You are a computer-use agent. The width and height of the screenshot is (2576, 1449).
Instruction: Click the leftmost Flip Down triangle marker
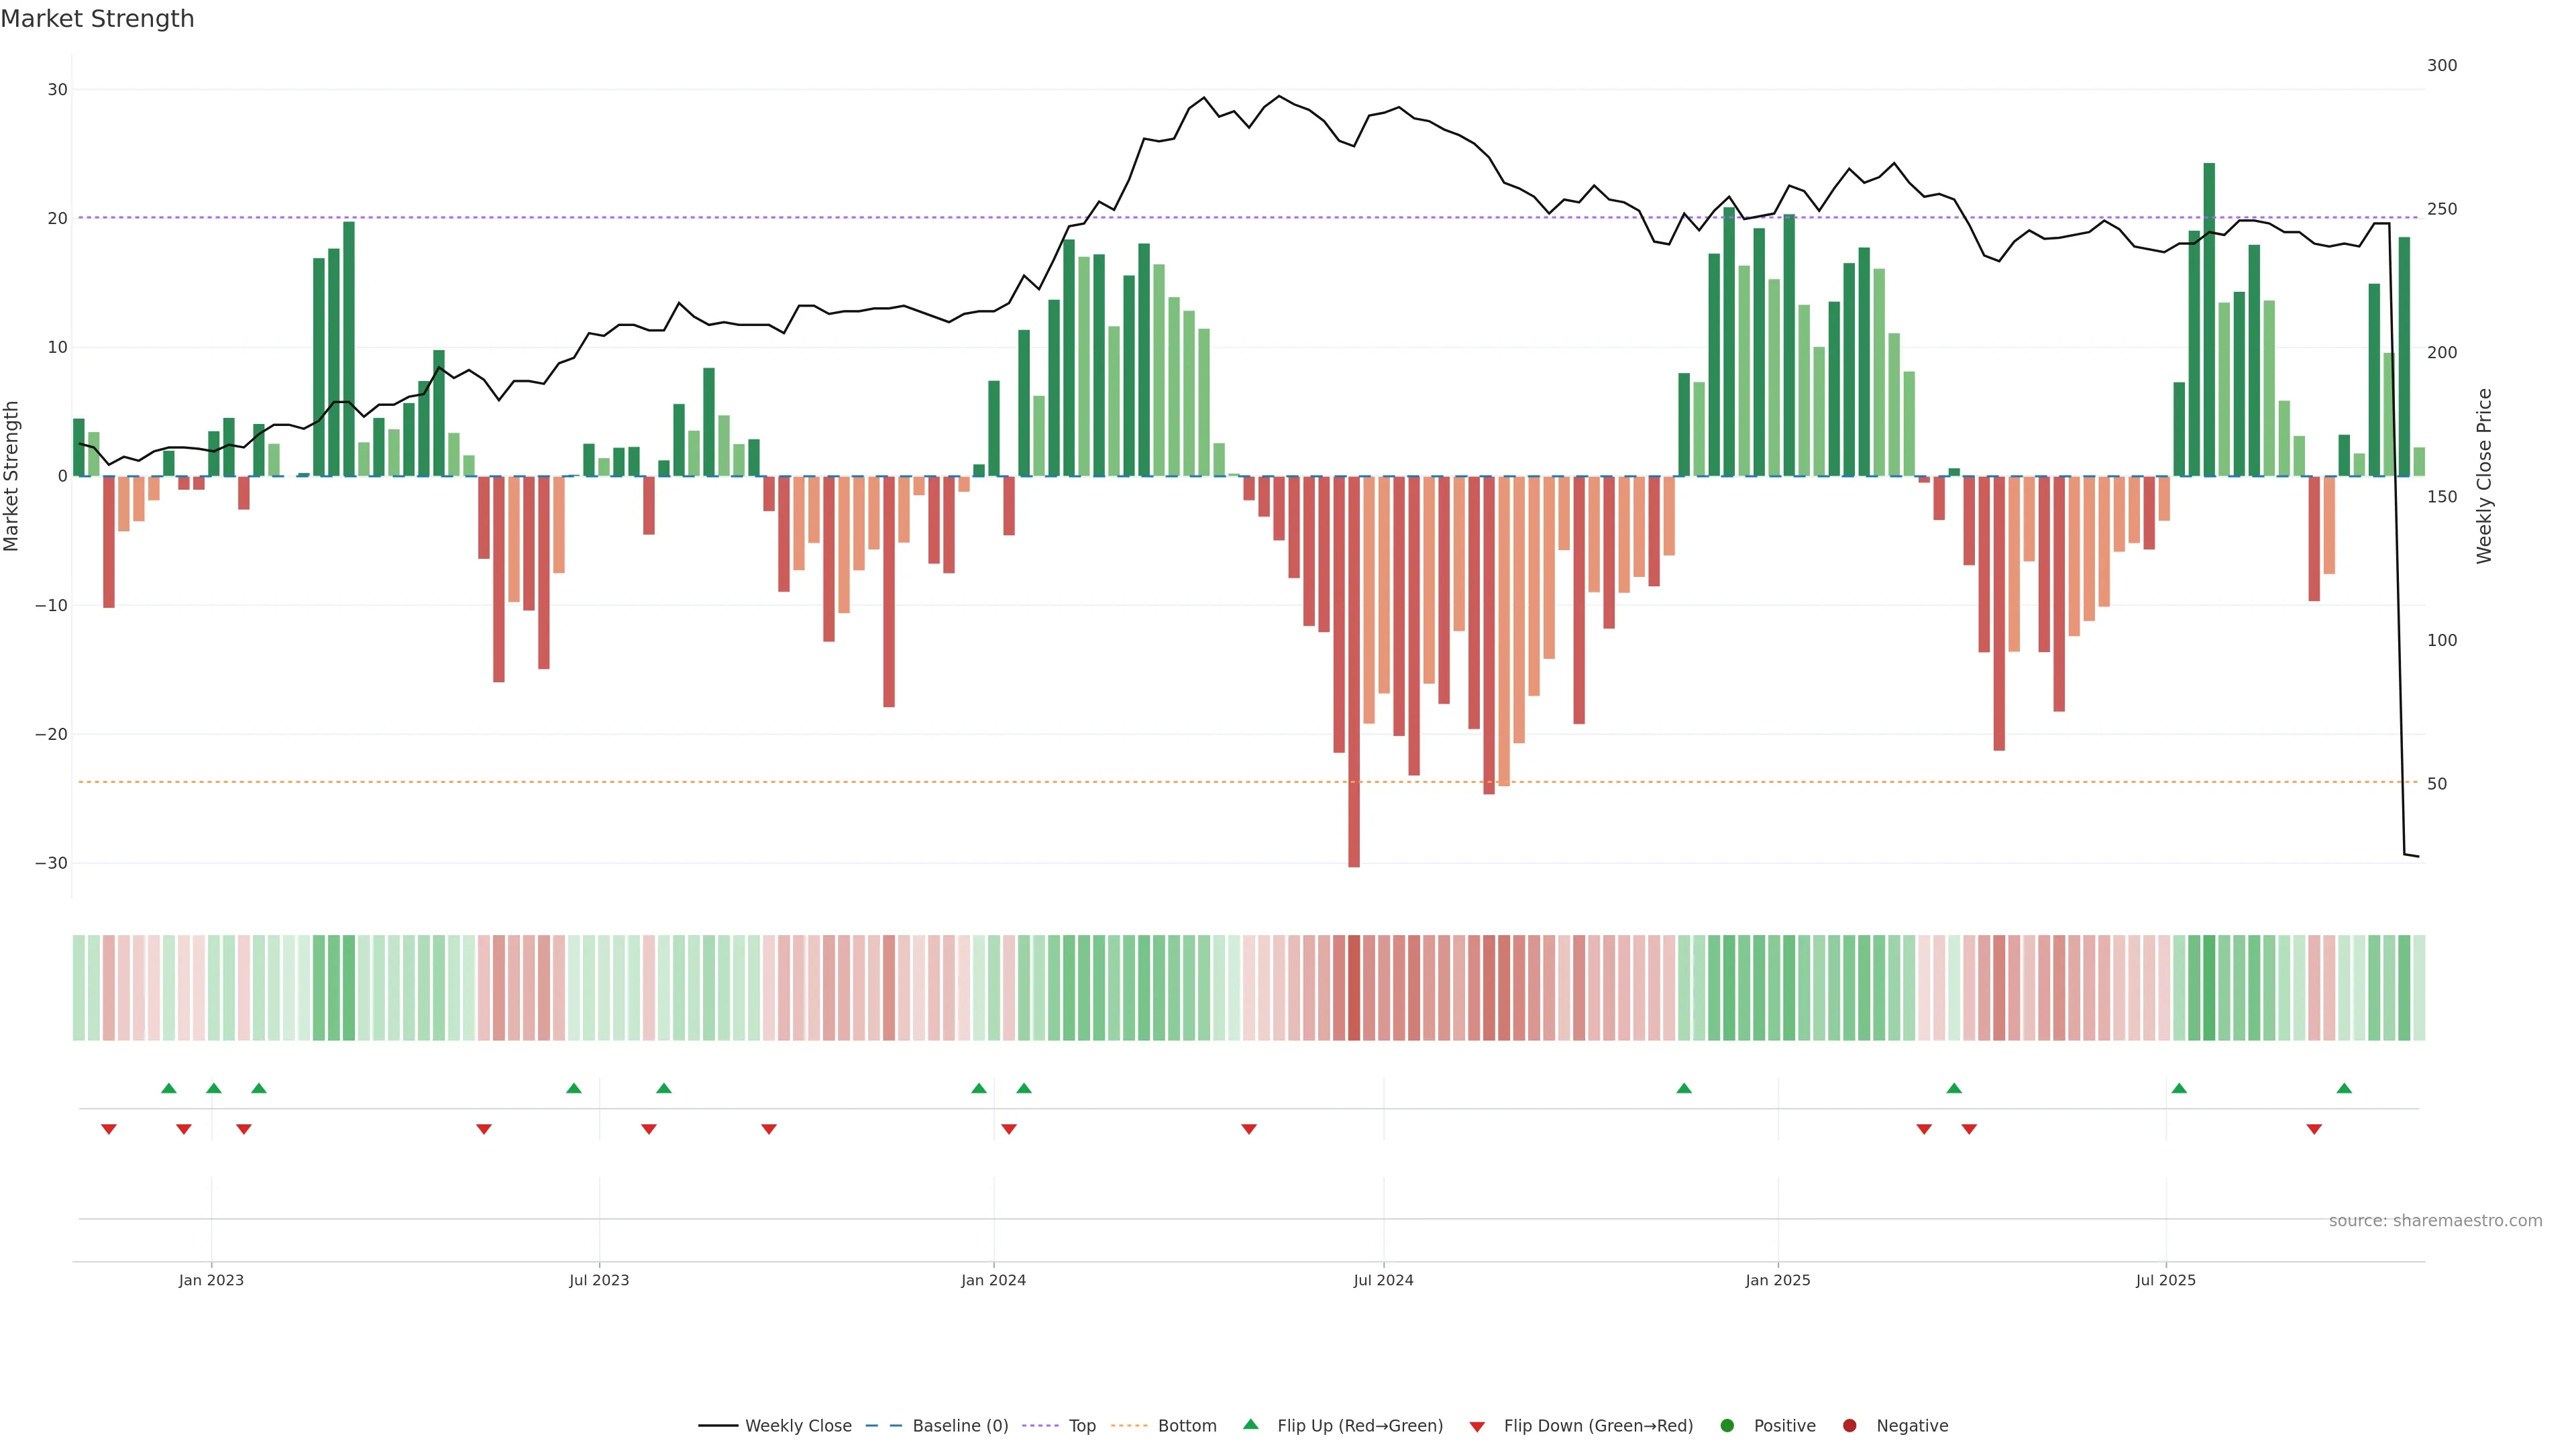pos(109,1129)
